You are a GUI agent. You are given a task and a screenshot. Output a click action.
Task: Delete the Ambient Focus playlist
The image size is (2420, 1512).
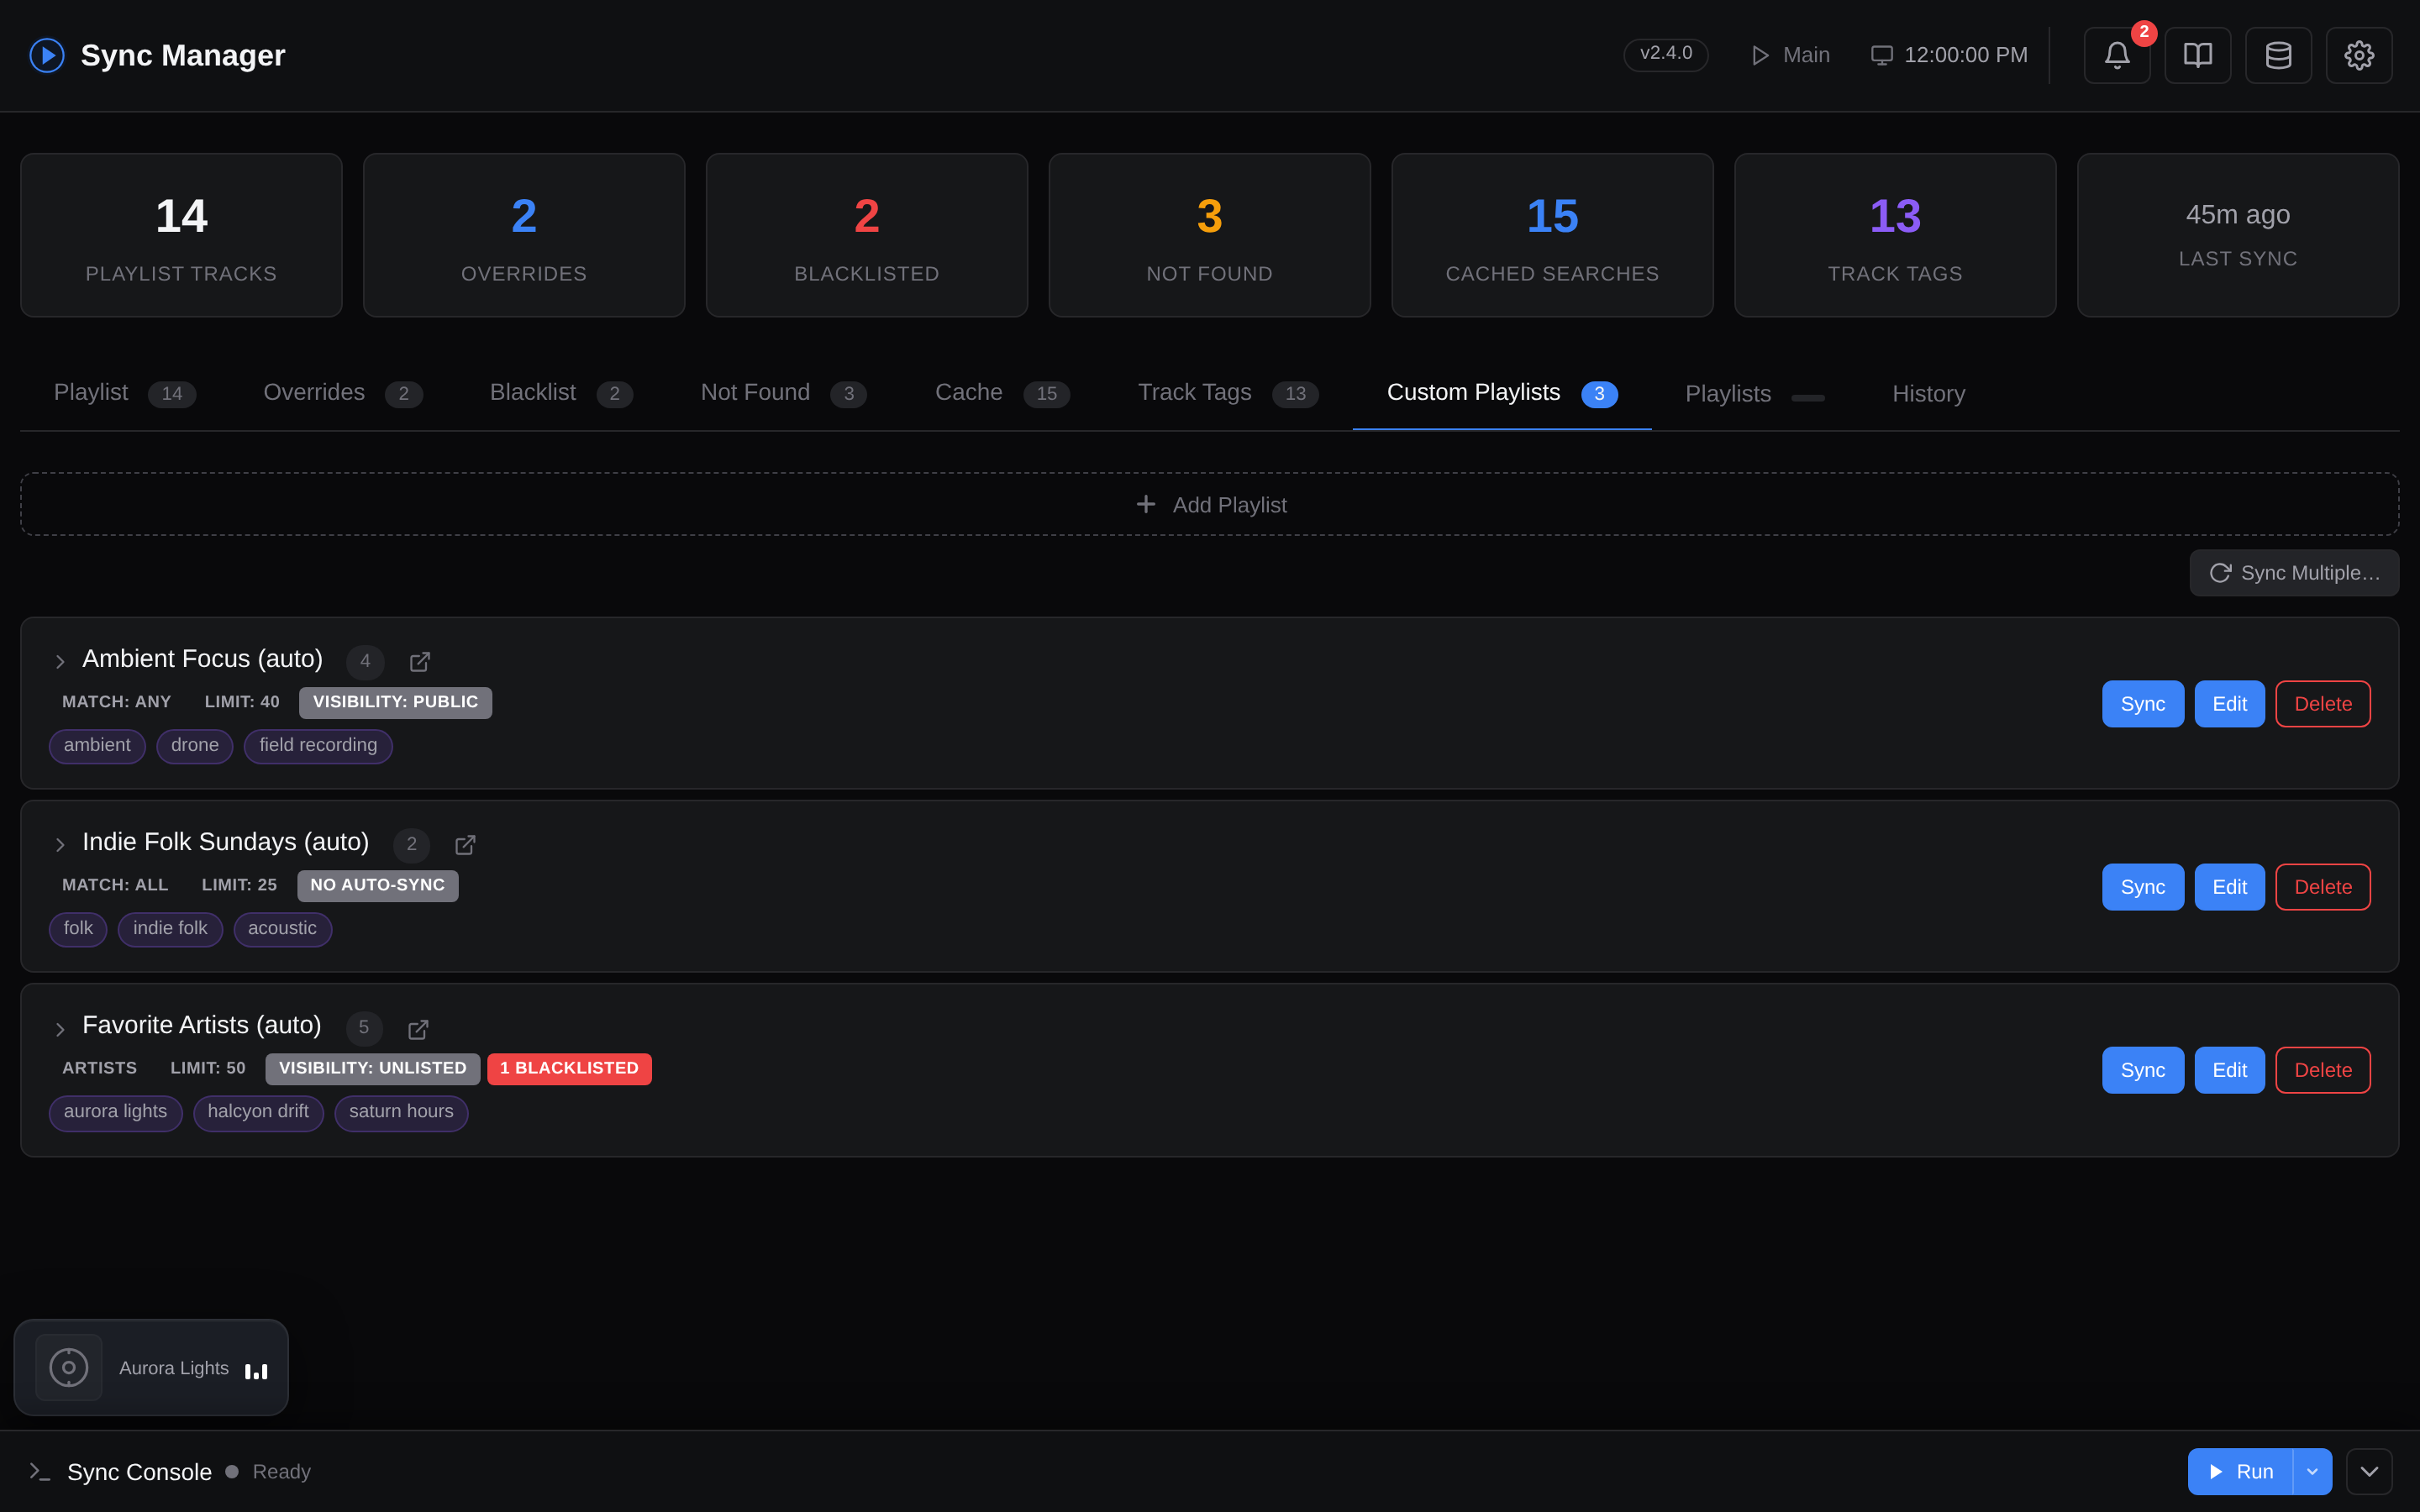coord(2323,704)
